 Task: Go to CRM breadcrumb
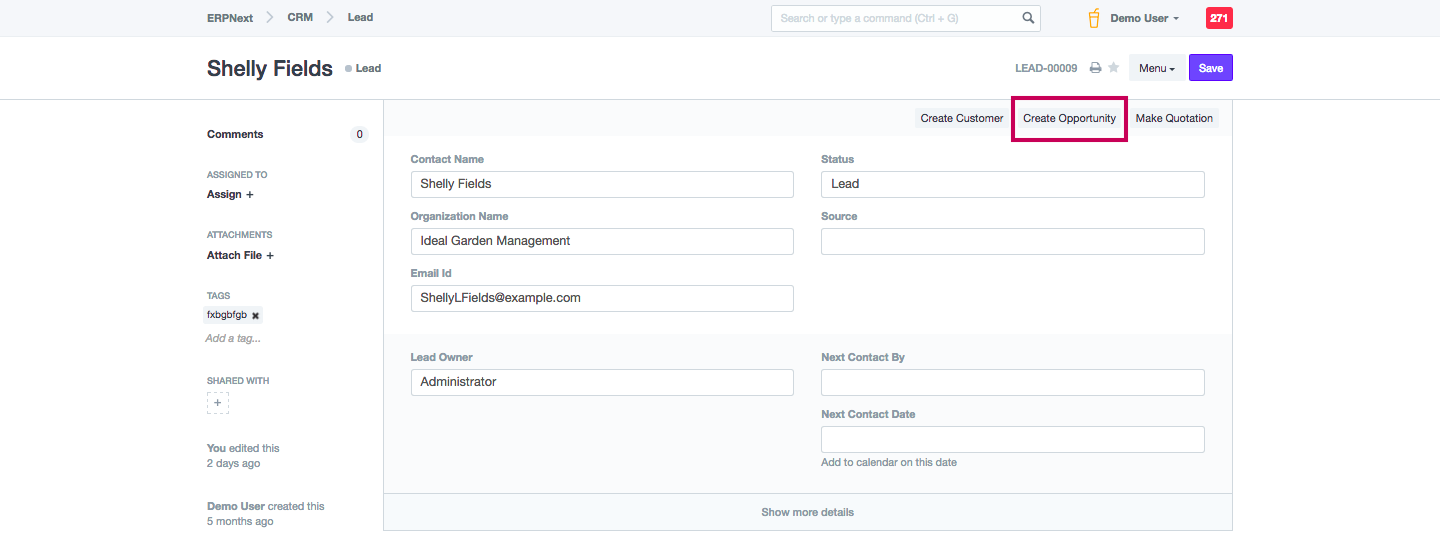pos(300,18)
